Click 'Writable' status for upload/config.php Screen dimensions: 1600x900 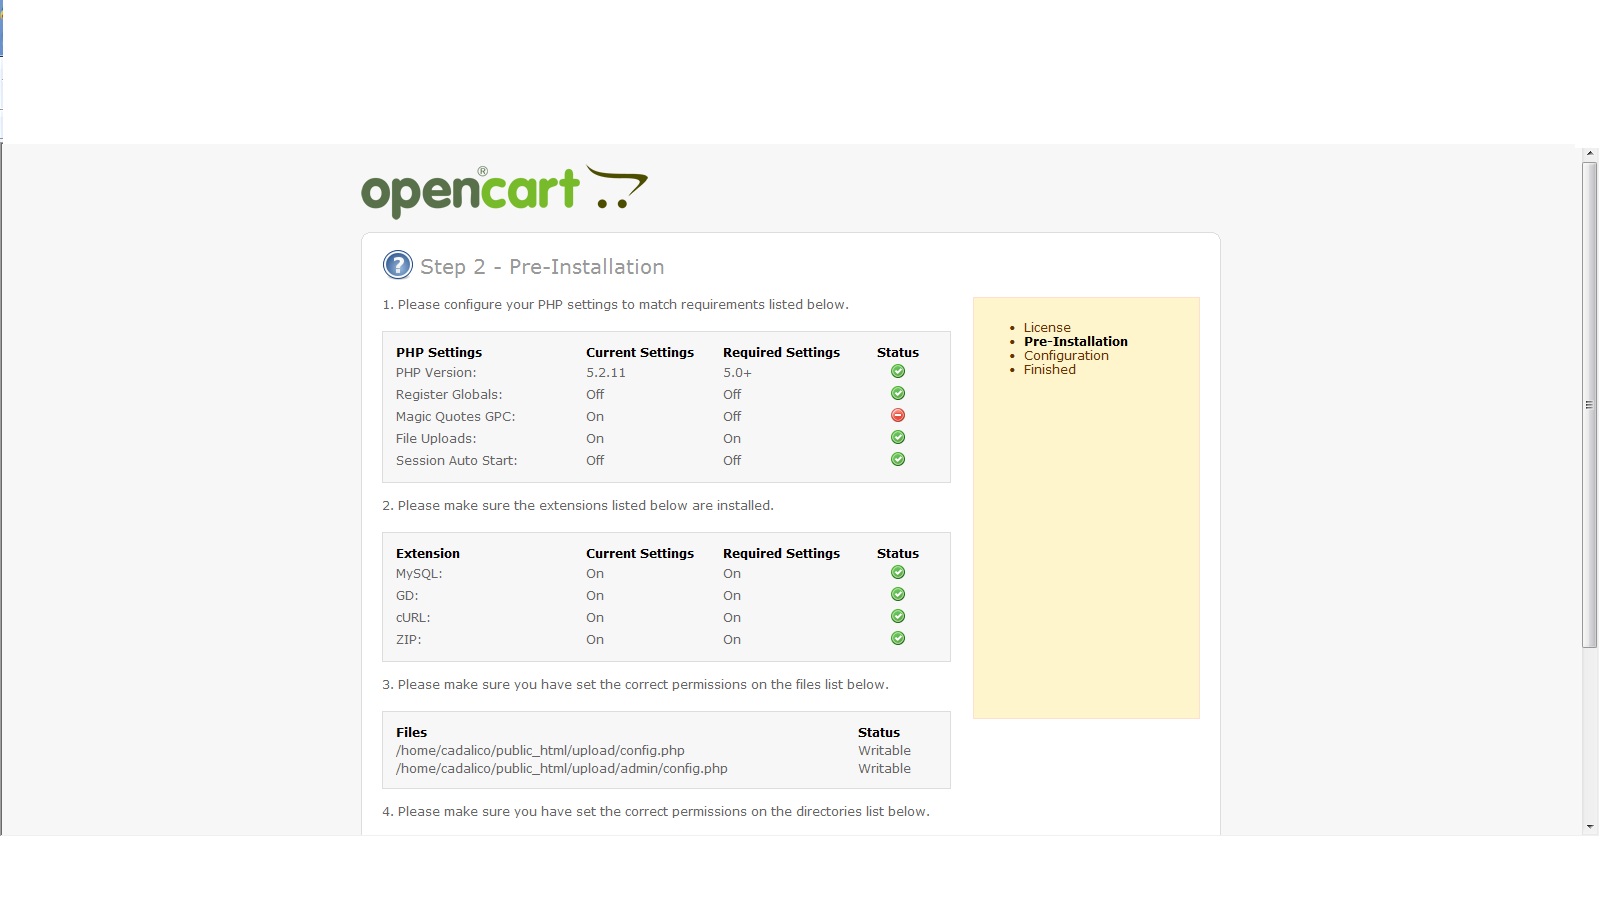coord(884,751)
